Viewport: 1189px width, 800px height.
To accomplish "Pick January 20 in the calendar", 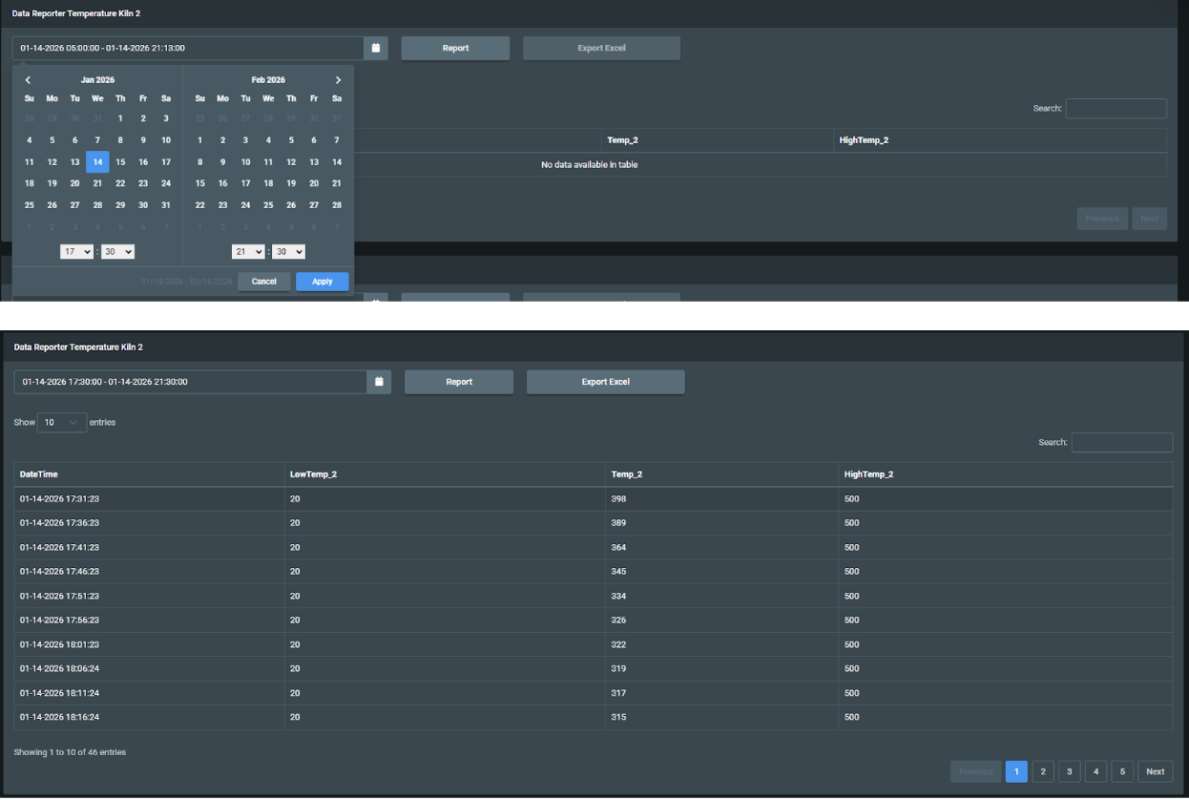I will [x=75, y=184].
